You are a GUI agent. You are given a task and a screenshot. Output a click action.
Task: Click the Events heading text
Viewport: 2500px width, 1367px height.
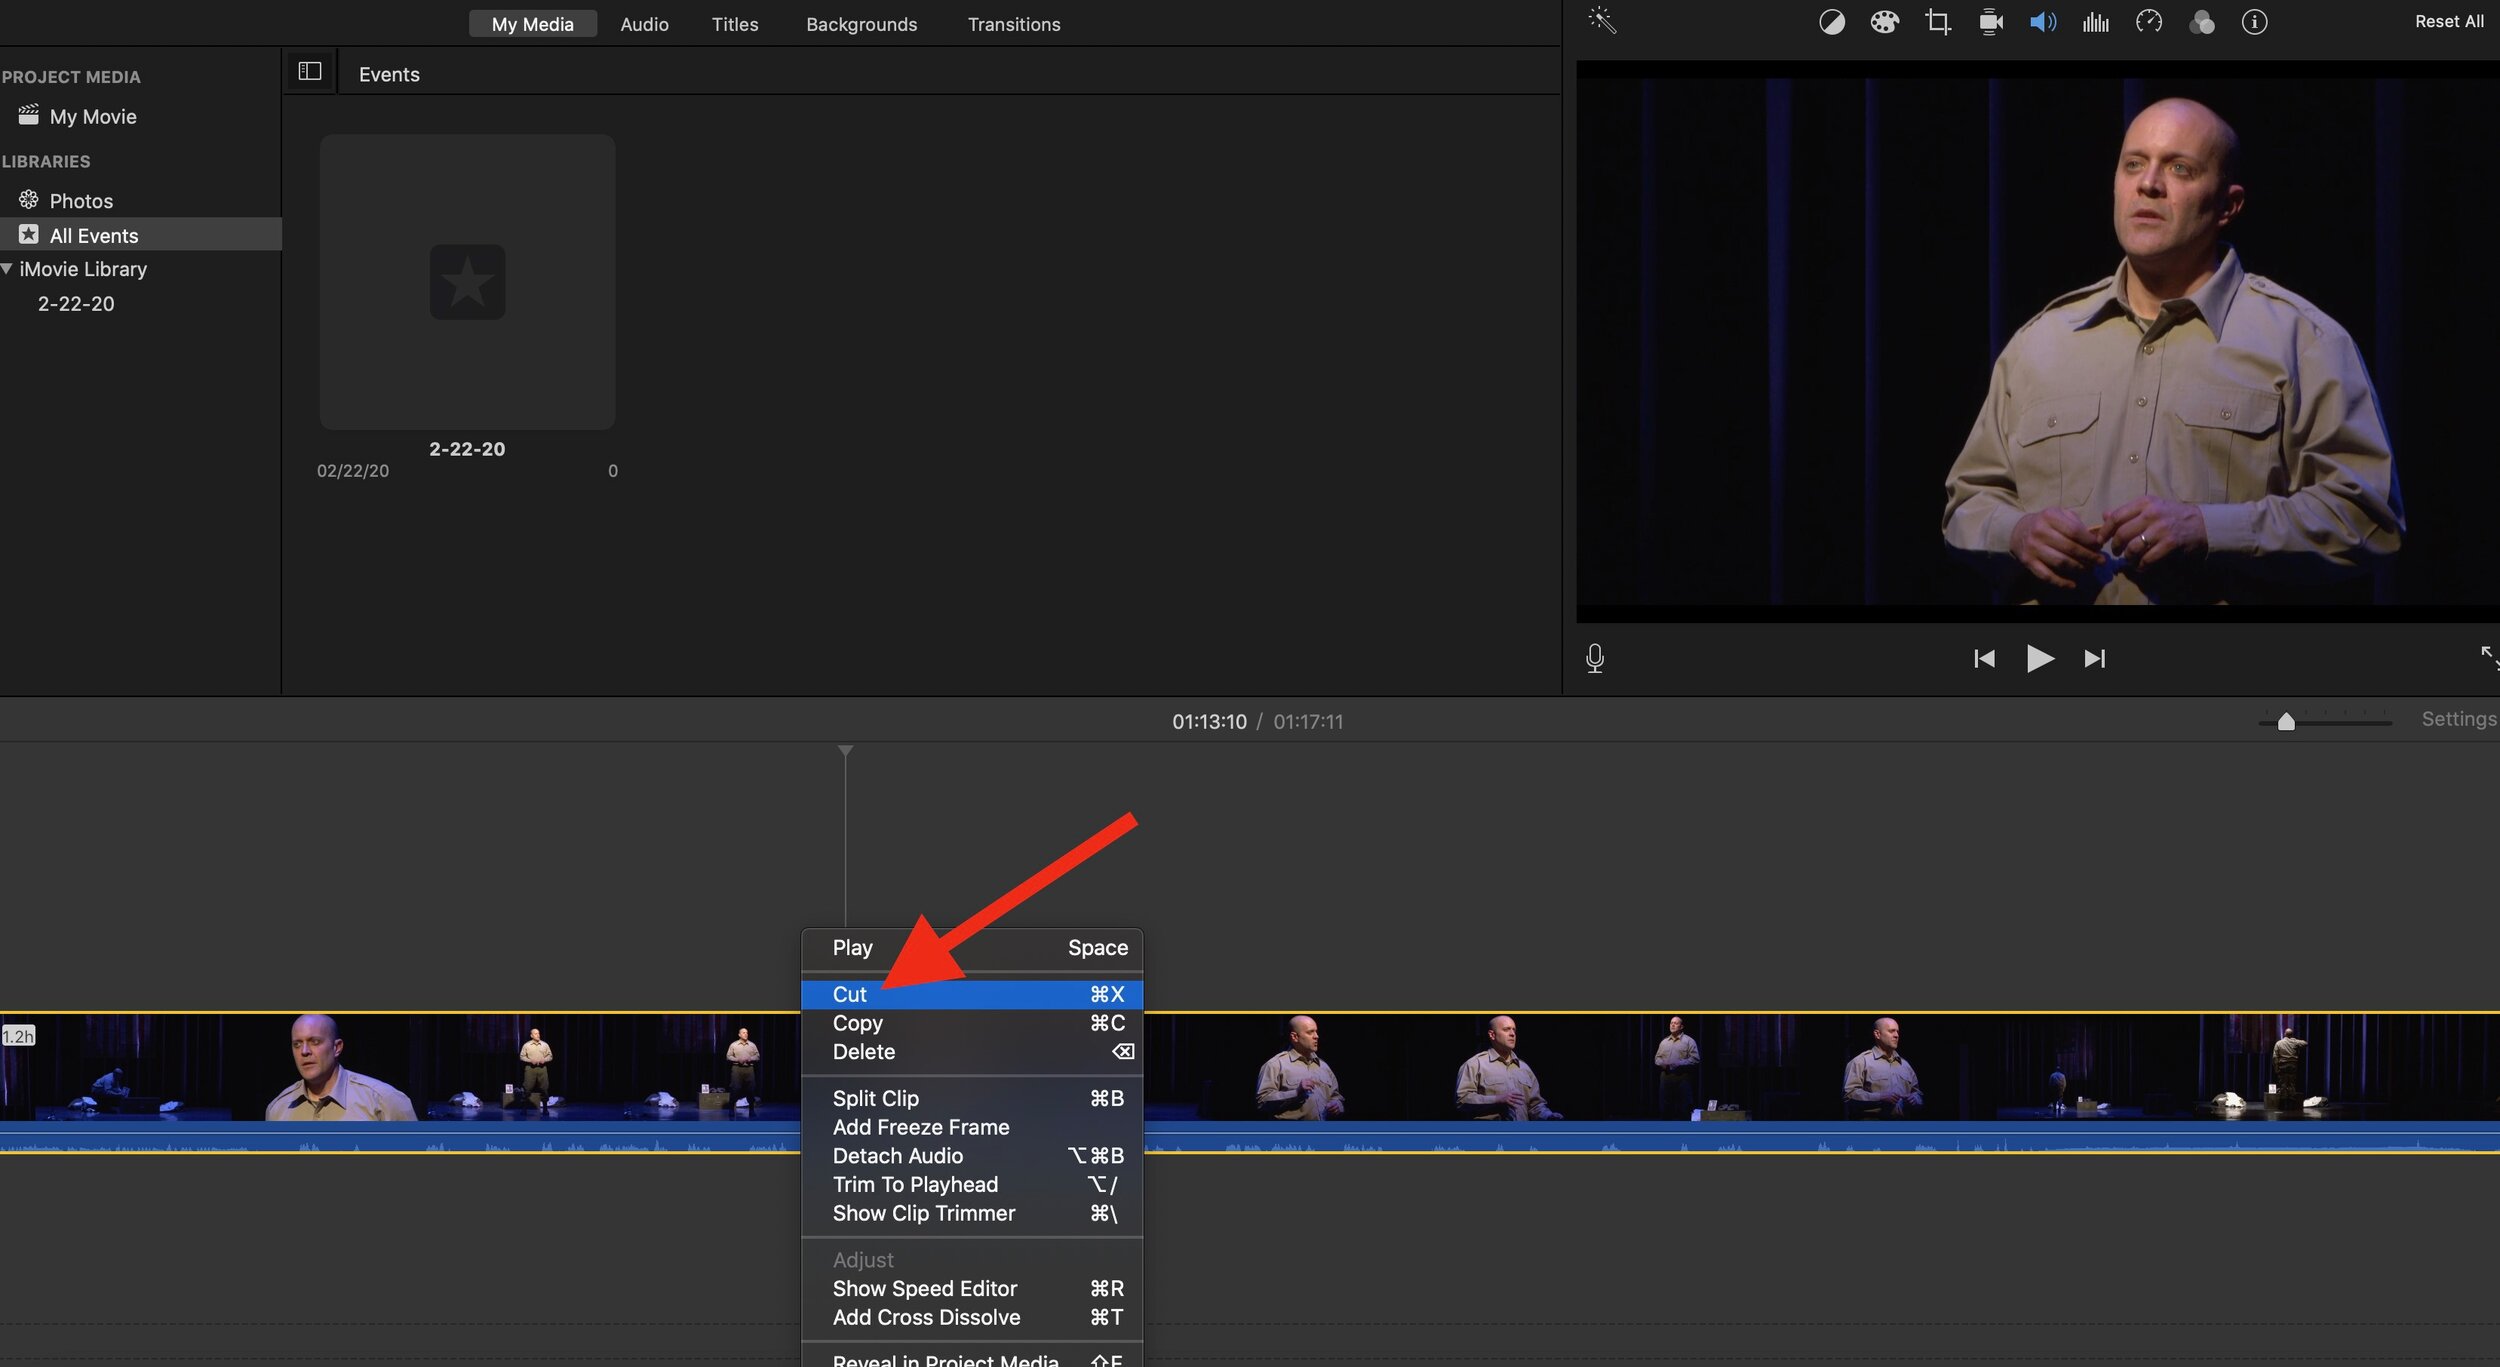click(x=389, y=74)
